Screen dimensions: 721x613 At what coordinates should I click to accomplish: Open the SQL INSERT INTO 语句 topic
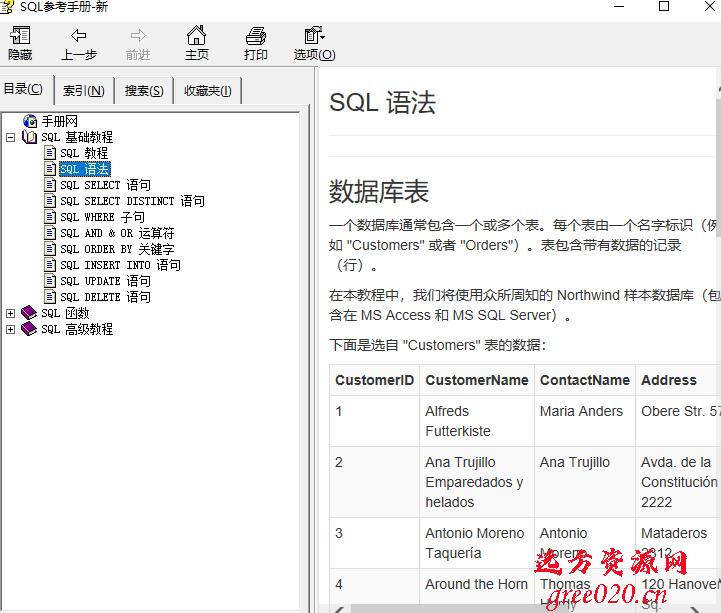click(120, 265)
